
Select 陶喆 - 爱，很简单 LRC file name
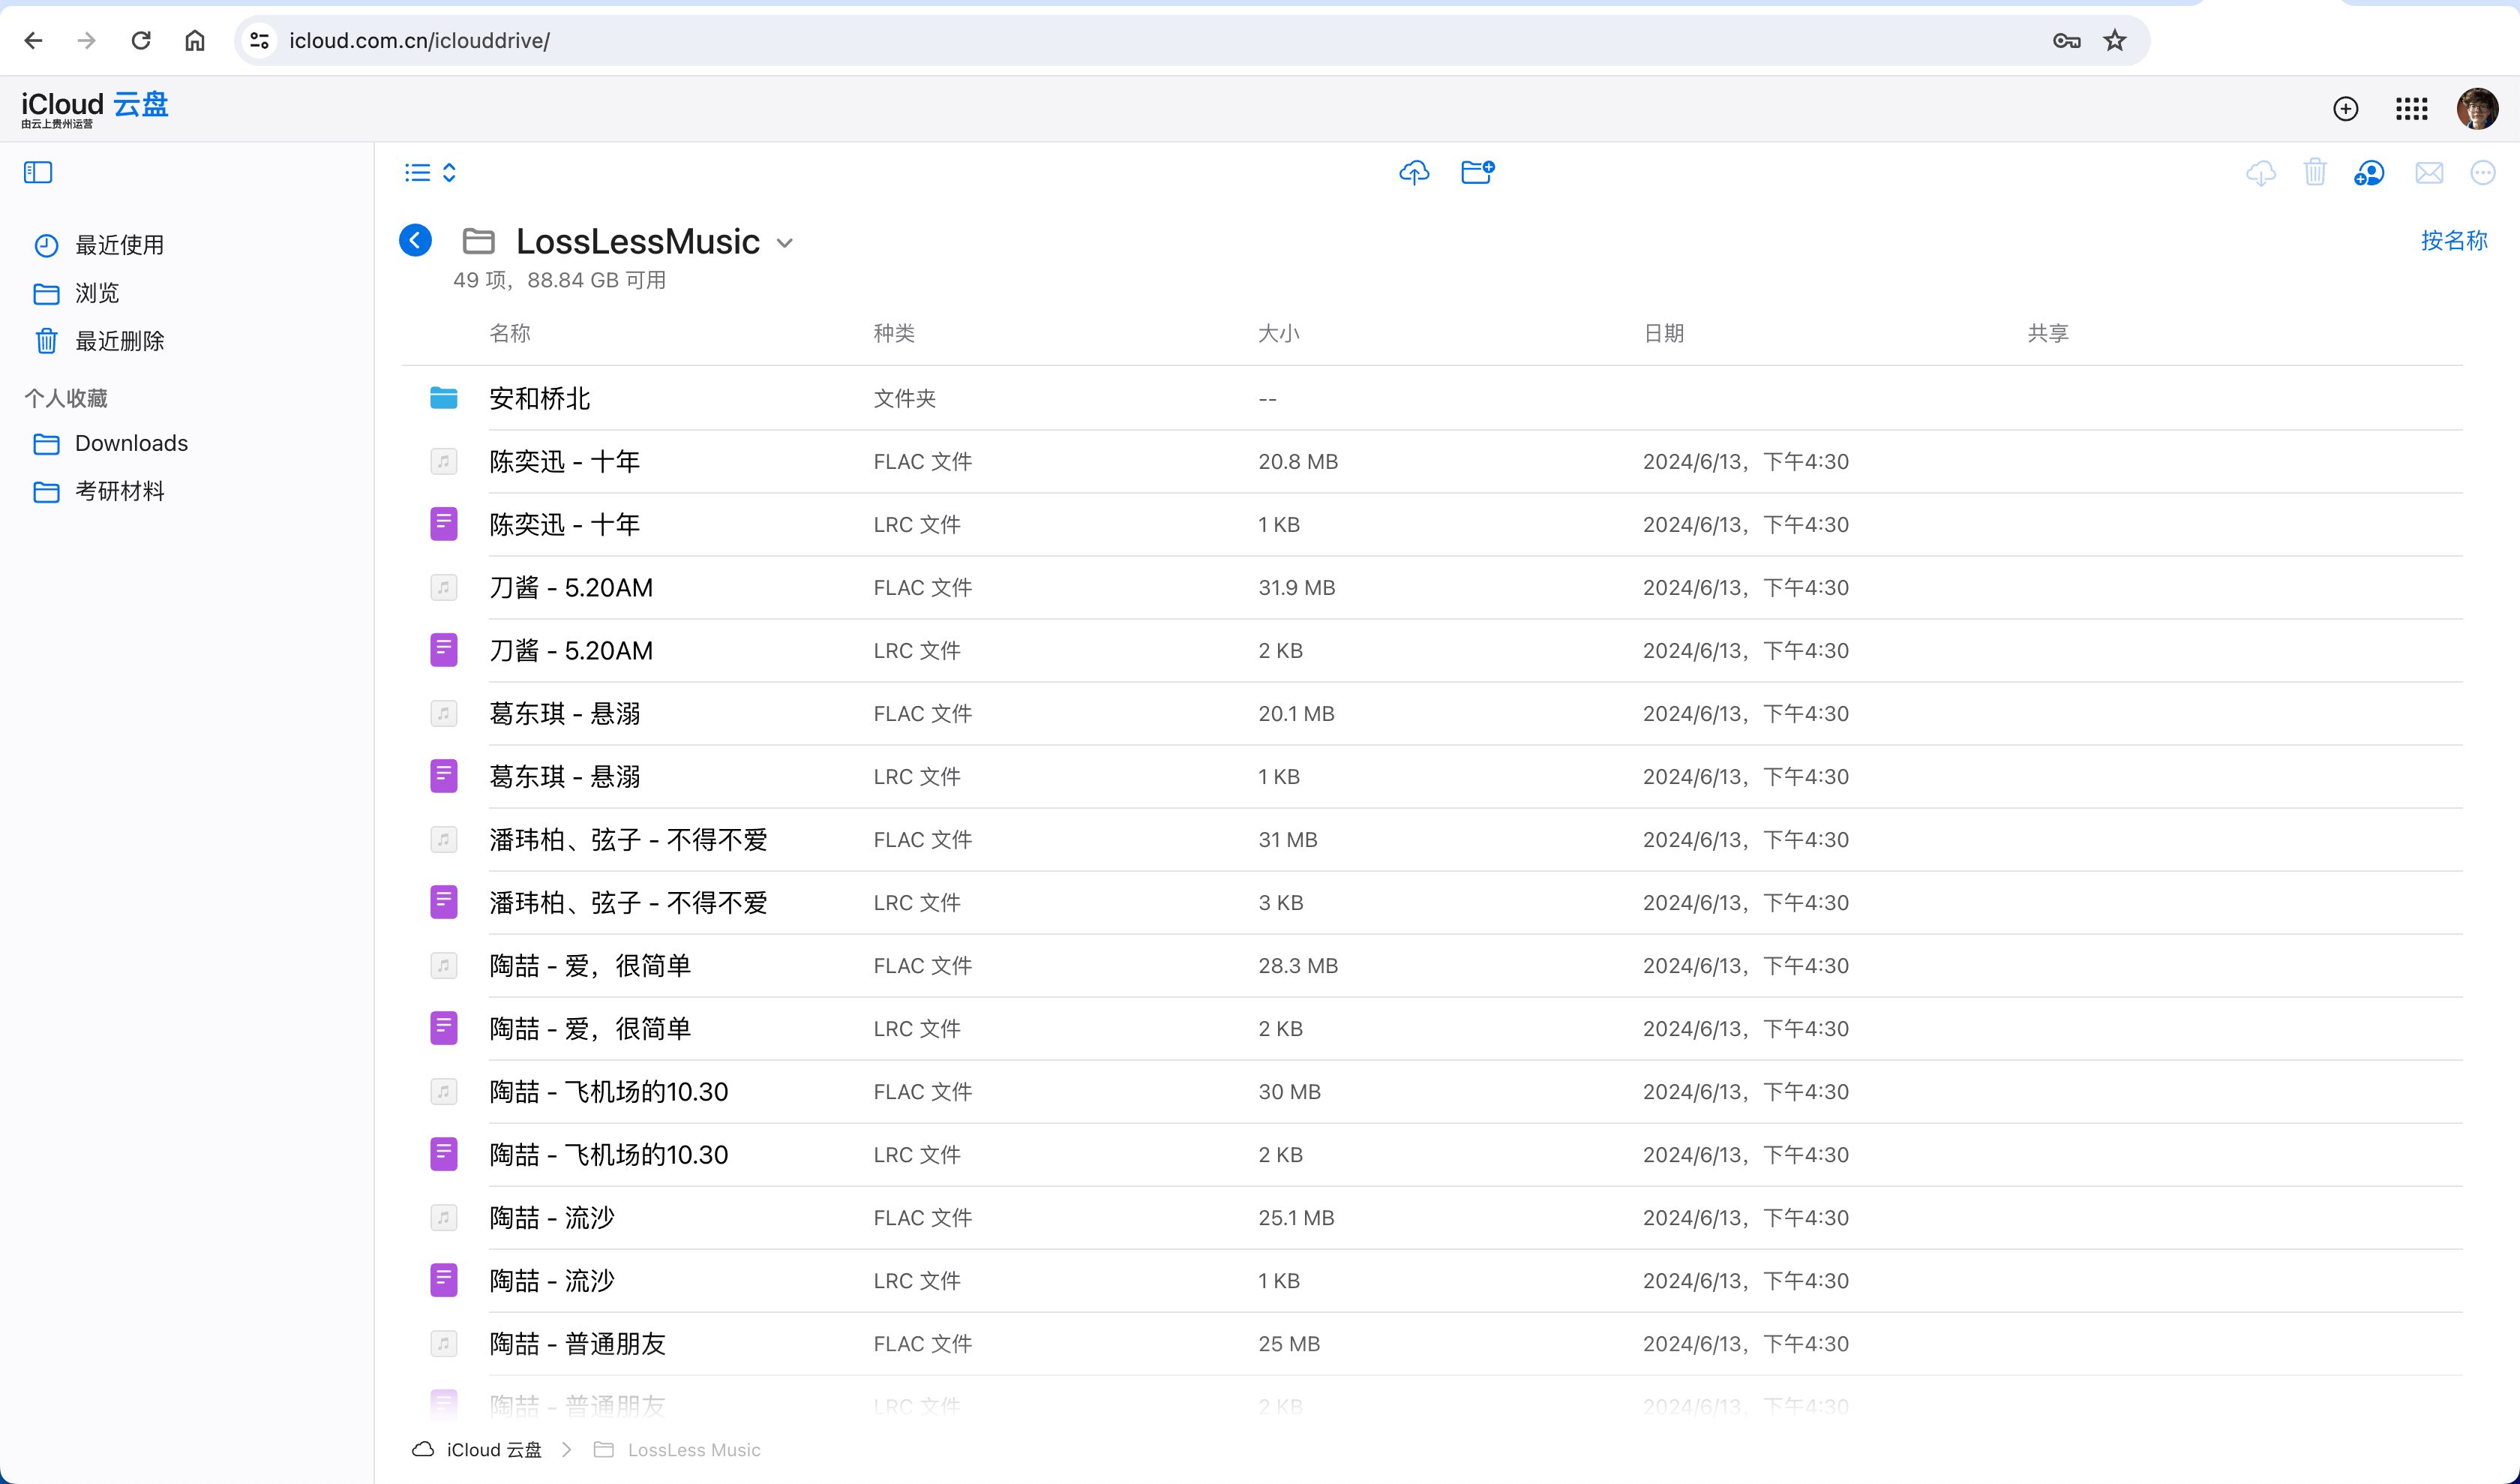590,1028
